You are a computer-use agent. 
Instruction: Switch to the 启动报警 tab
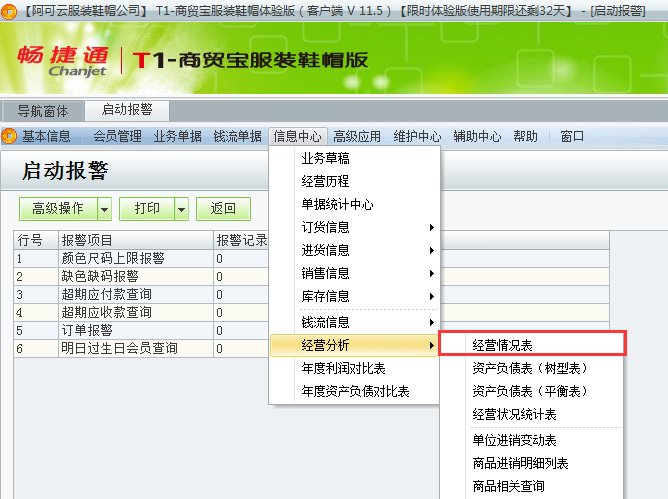tap(127, 110)
